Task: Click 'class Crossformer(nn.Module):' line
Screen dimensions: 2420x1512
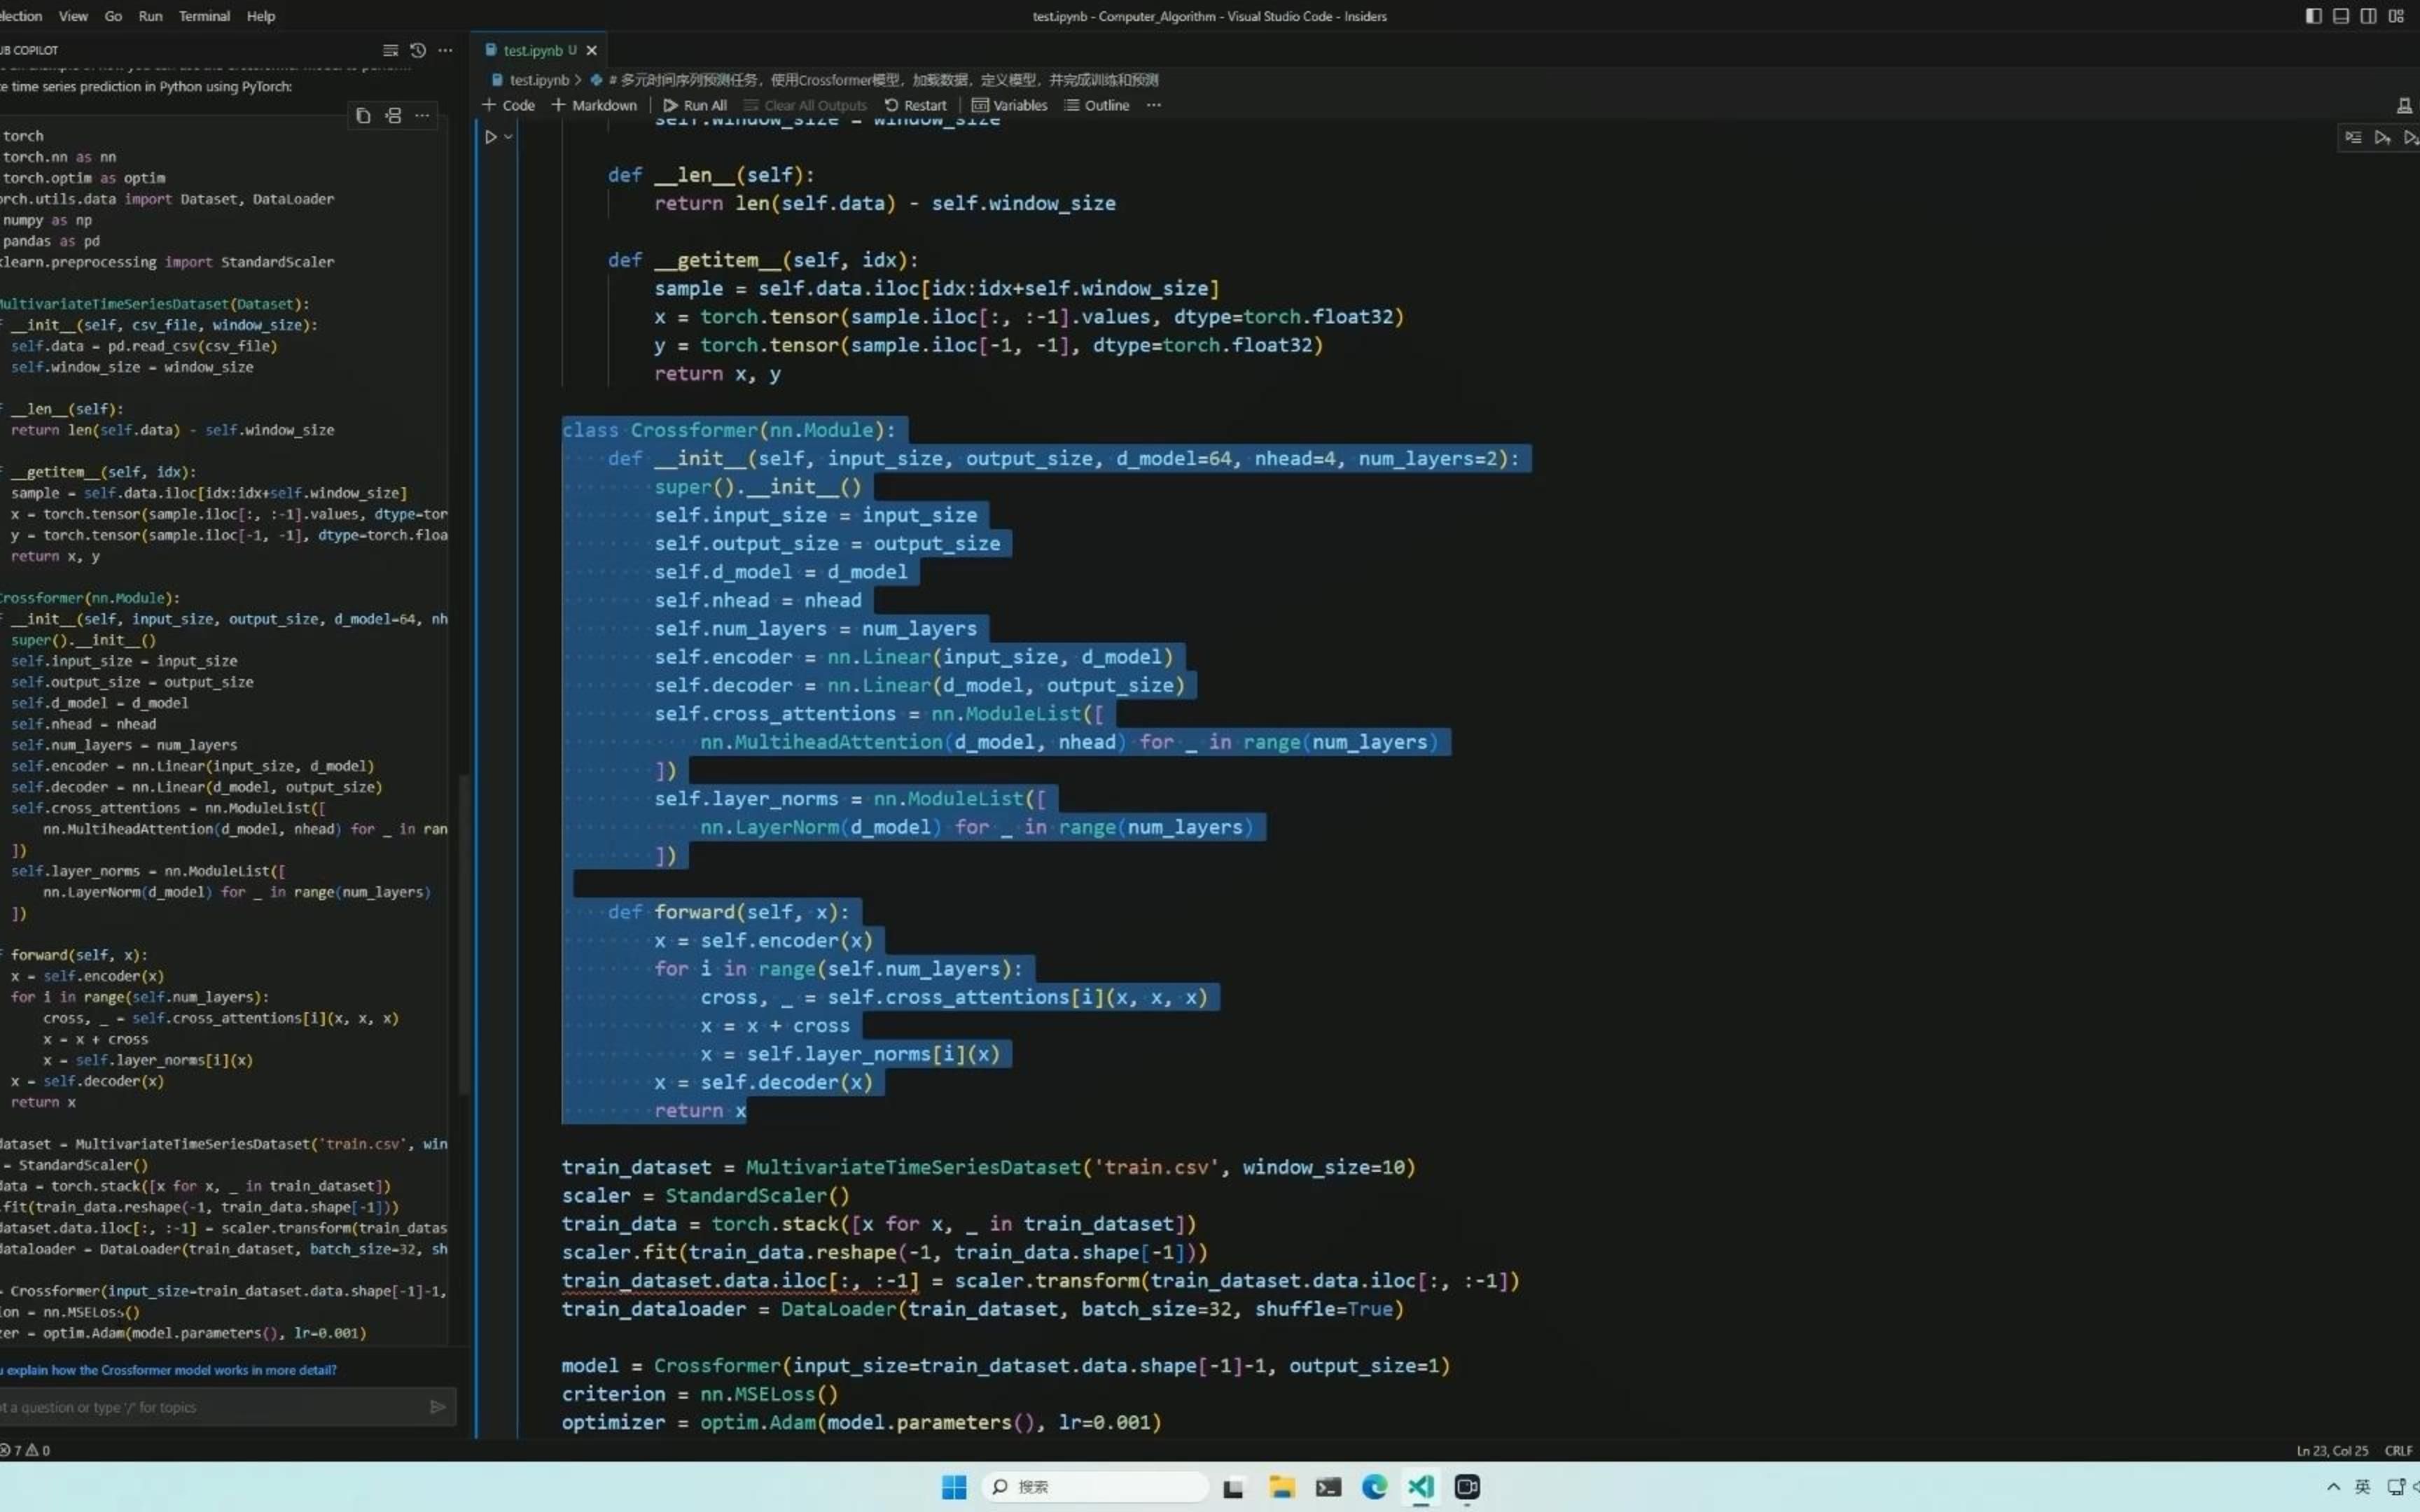Action: pyautogui.click(x=729, y=430)
